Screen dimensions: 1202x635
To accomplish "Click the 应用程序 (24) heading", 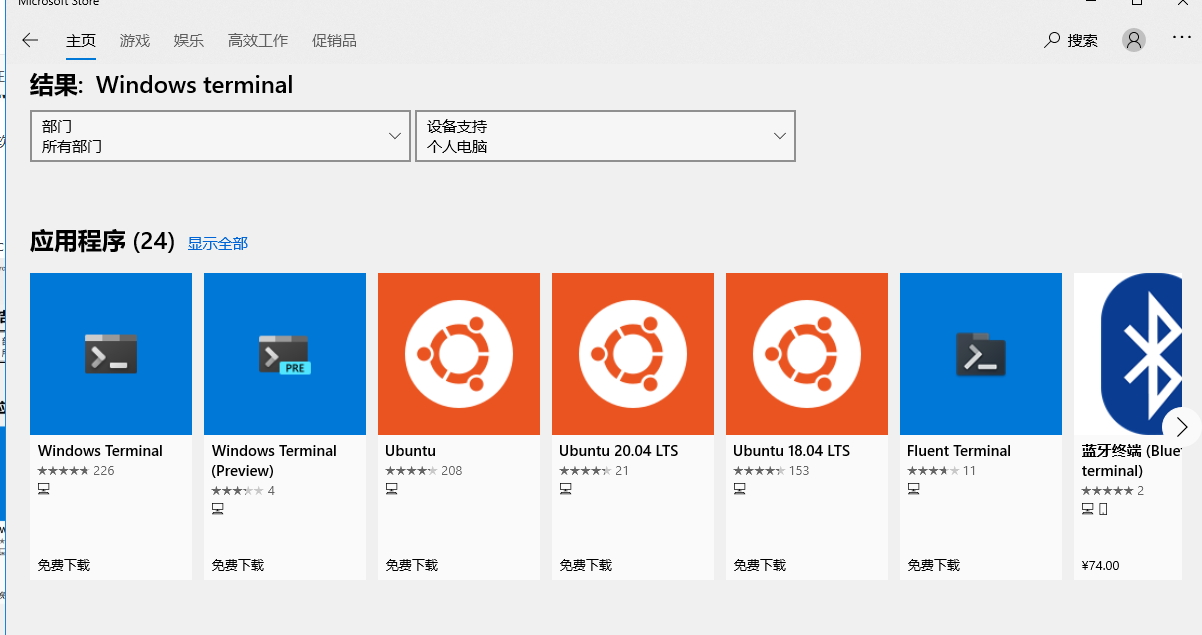I will [103, 242].
